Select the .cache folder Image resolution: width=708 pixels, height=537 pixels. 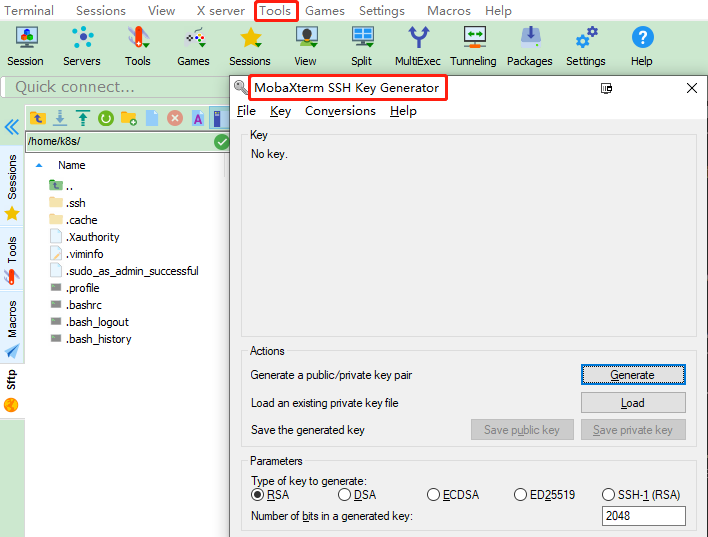click(x=73, y=220)
